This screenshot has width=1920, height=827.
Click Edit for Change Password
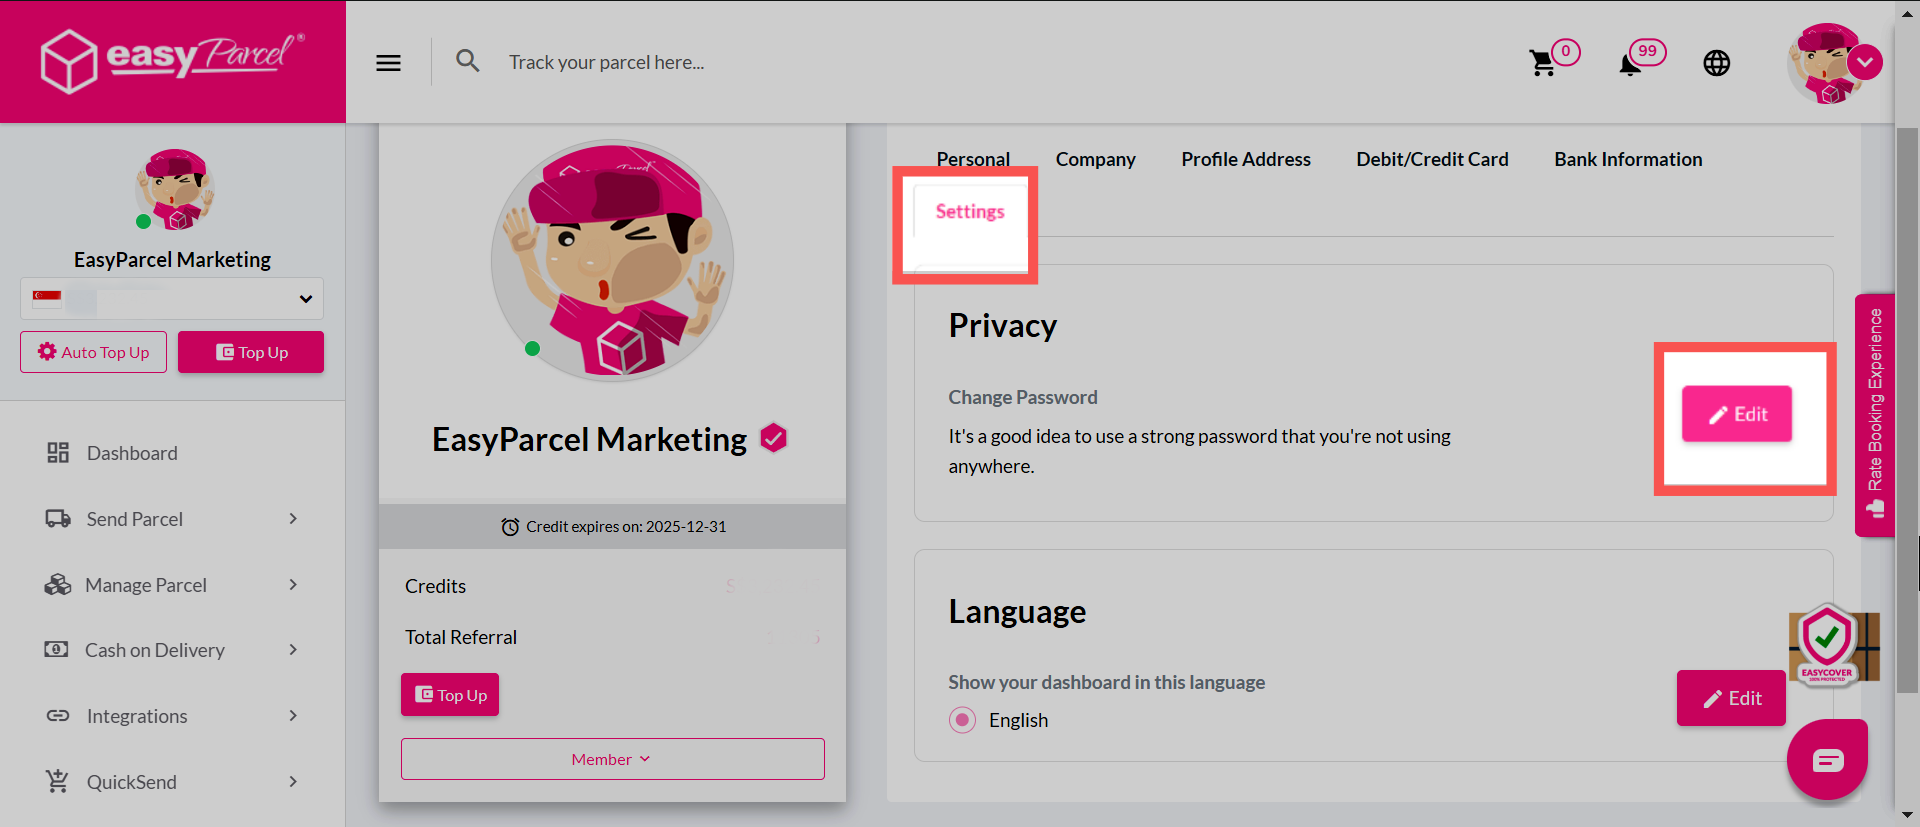tap(1737, 414)
